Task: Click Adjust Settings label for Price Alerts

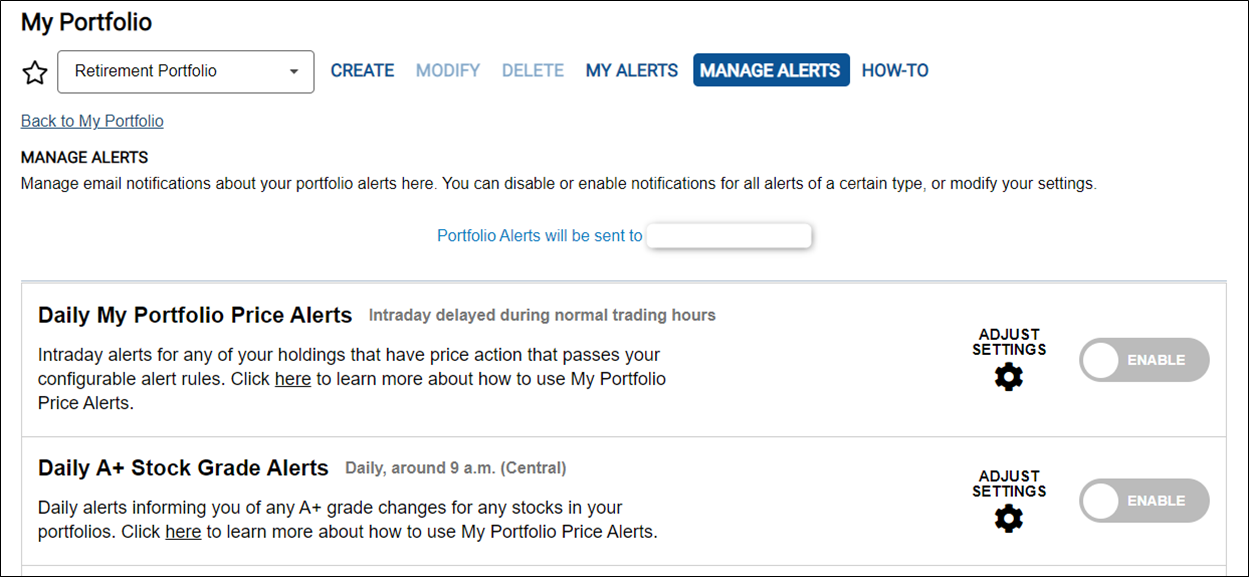Action: pos(1009,342)
